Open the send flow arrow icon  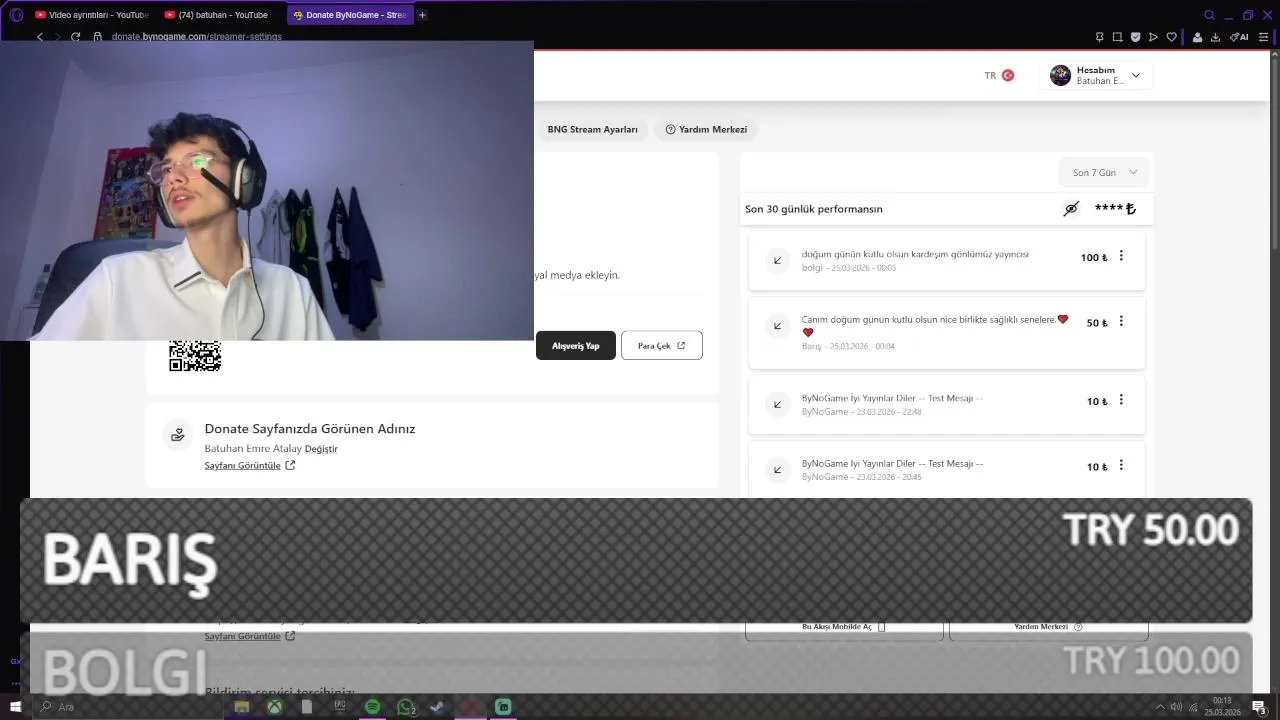click(1153, 37)
